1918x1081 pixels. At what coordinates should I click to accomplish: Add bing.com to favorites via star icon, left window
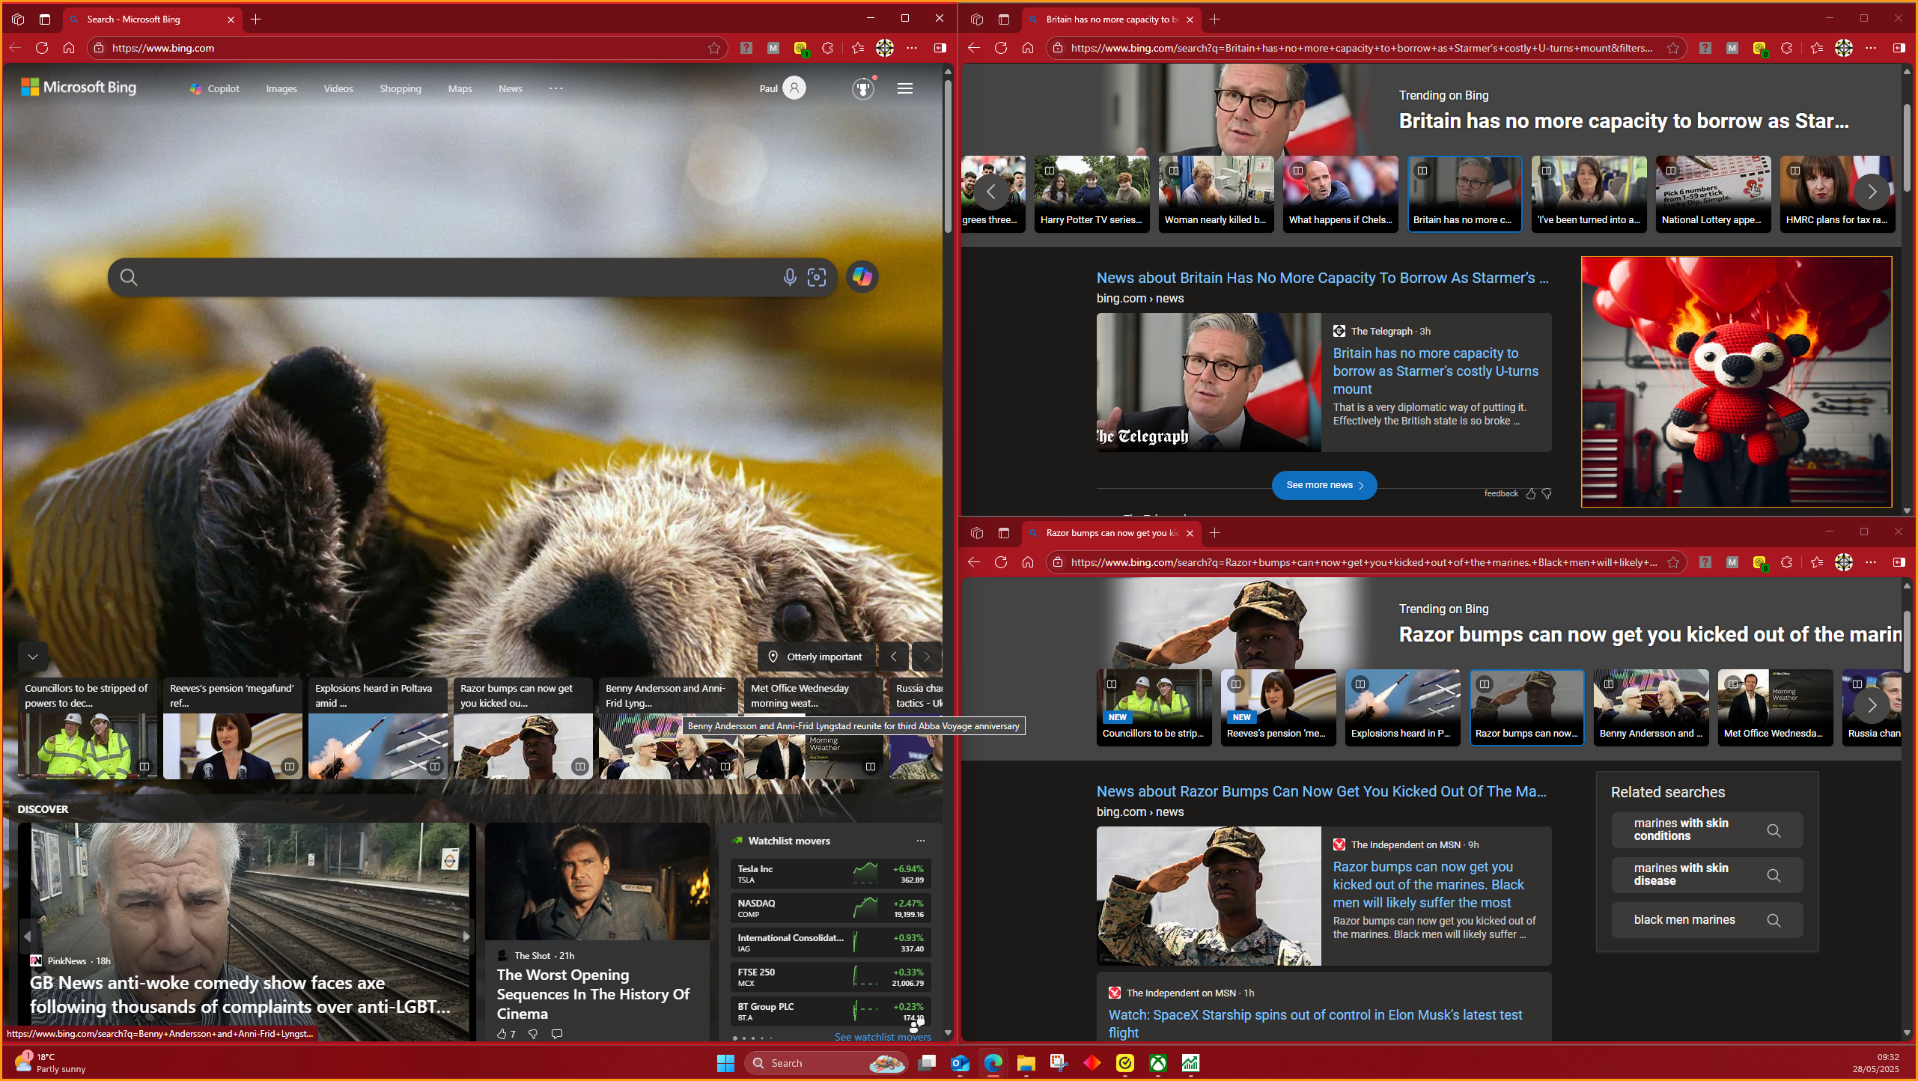click(714, 48)
